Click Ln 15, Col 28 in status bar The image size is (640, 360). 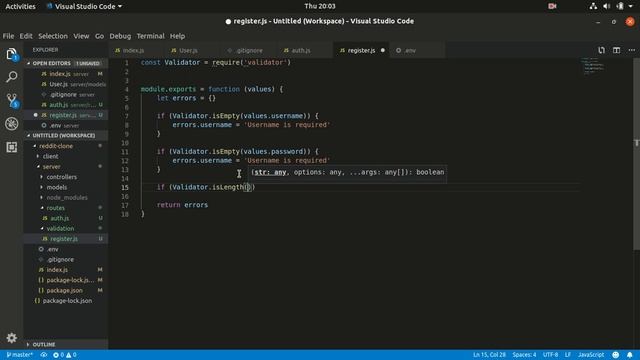pos(489,355)
